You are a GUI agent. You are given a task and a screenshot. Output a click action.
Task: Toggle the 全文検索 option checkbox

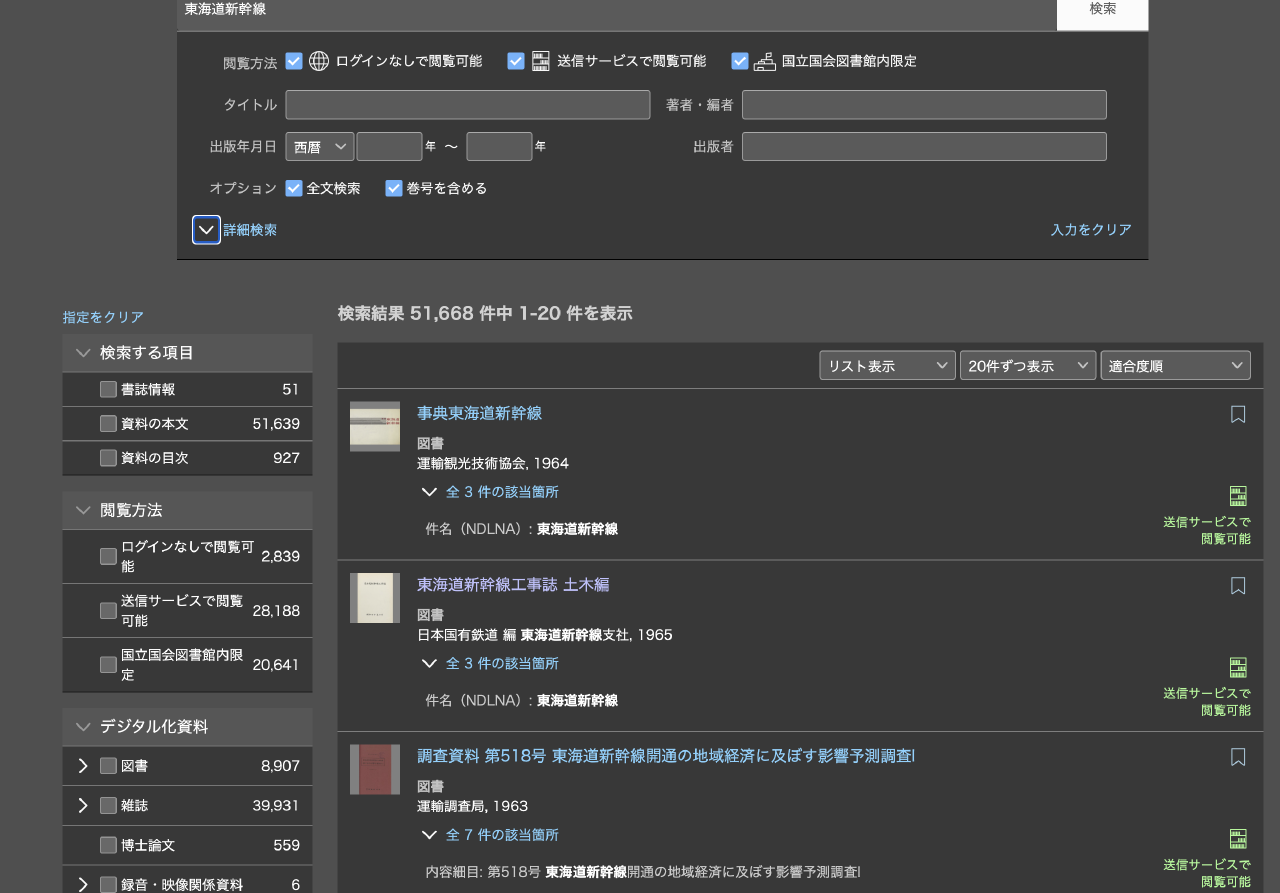[x=294, y=188]
